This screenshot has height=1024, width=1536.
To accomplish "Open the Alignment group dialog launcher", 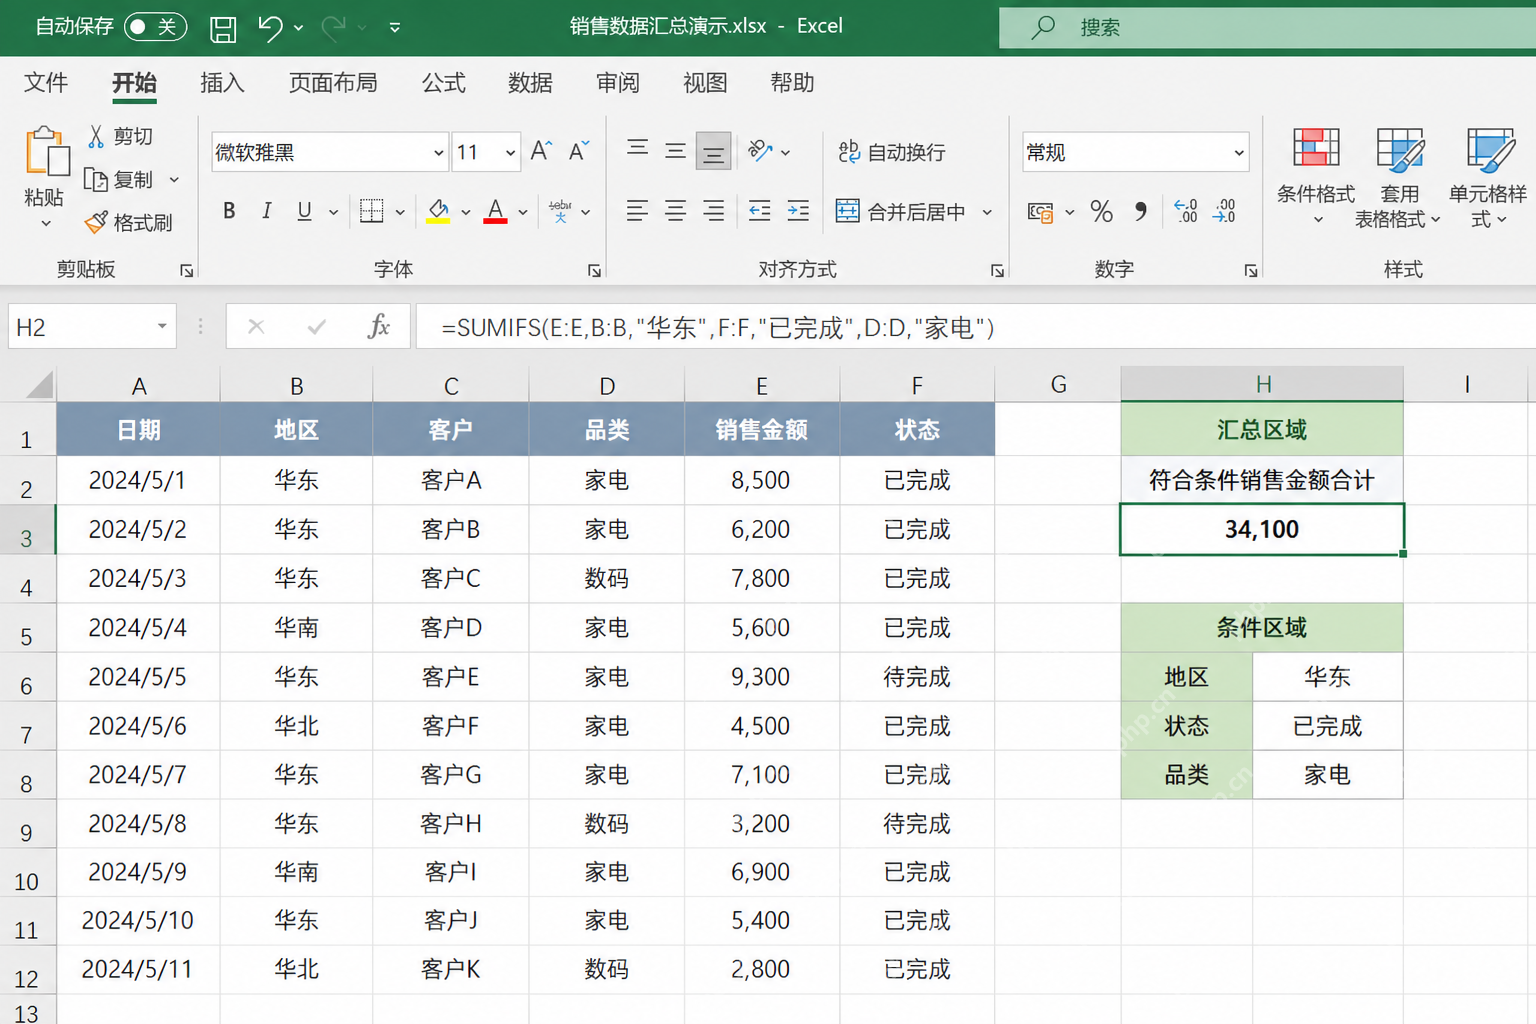I will pyautogui.click(x=997, y=270).
